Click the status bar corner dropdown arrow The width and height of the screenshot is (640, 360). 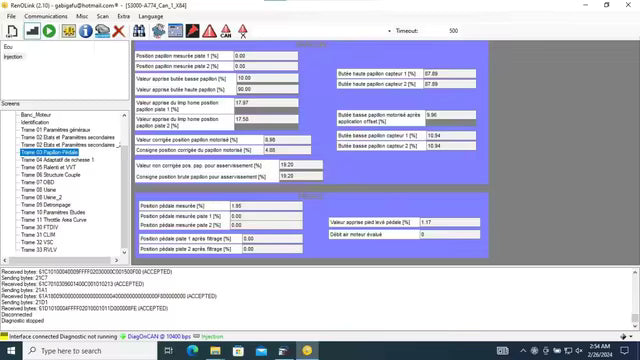pyautogui.click(x=631, y=337)
